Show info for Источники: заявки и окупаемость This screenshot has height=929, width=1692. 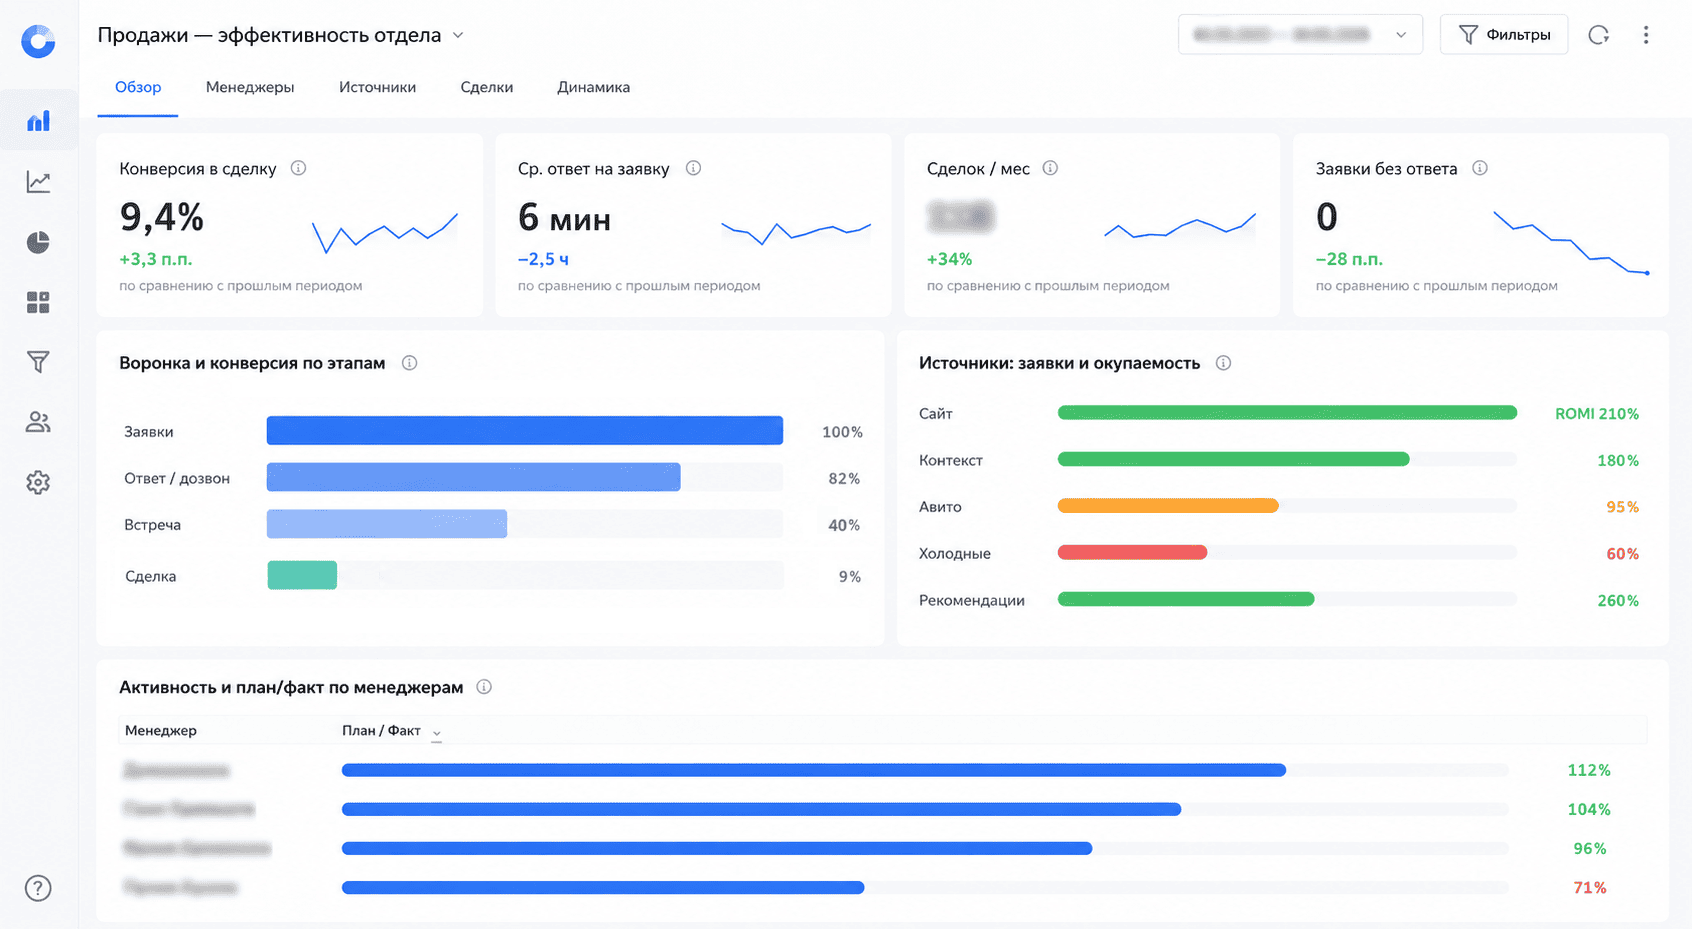pyautogui.click(x=1223, y=363)
